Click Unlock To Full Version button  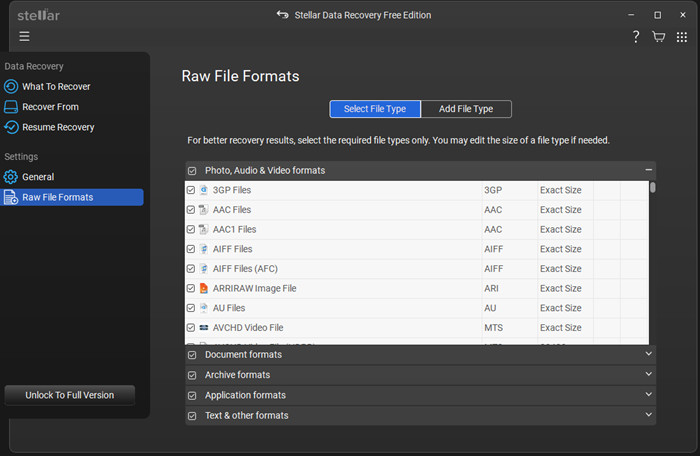(x=70, y=395)
